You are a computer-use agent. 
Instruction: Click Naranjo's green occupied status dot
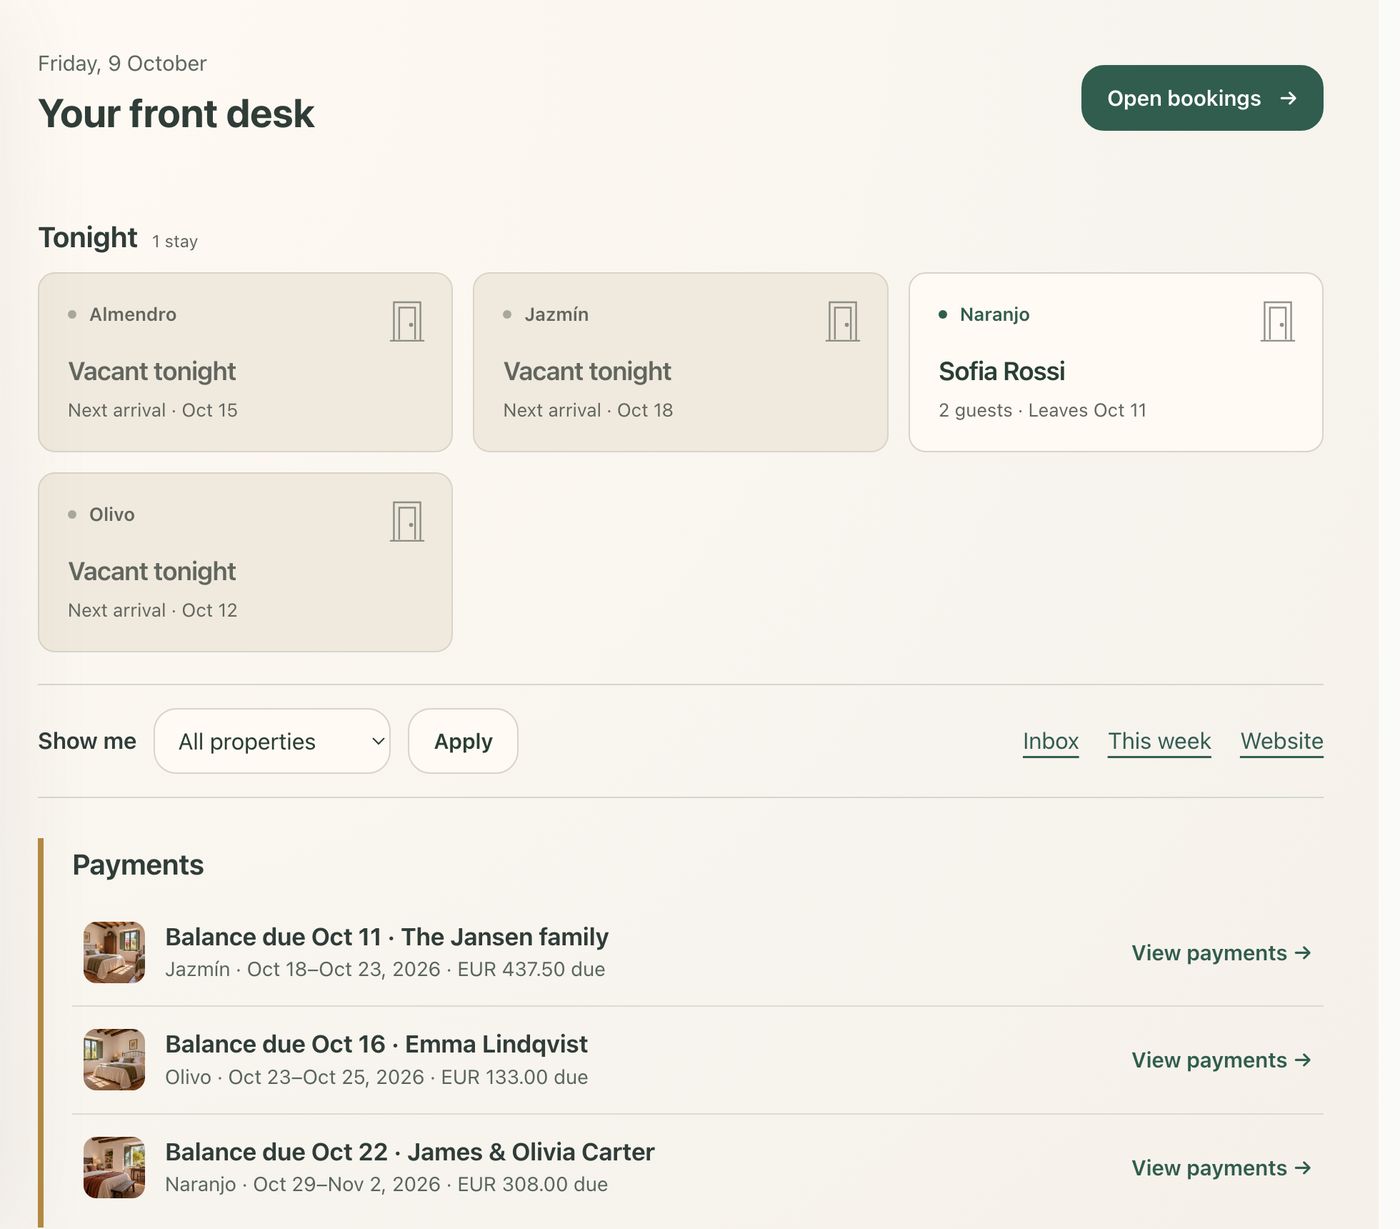coord(943,315)
